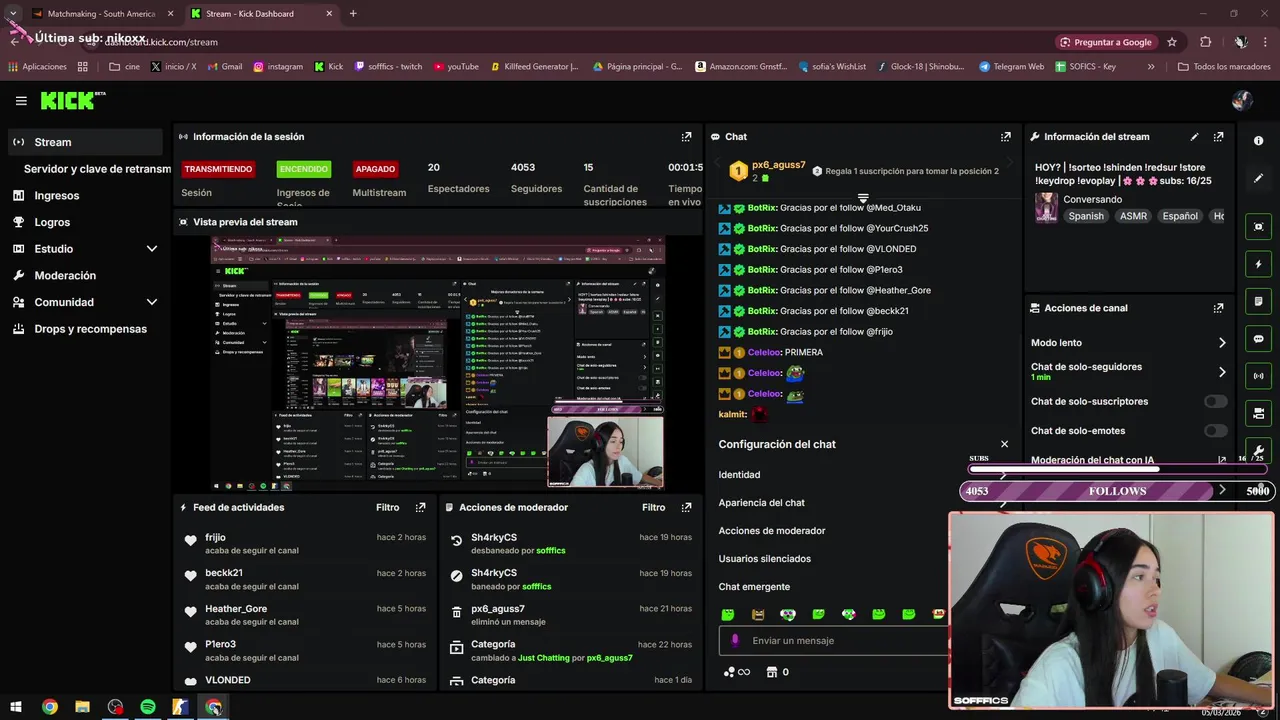Click the Spanish stream tag
1280x720 pixels.
click(1085, 216)
